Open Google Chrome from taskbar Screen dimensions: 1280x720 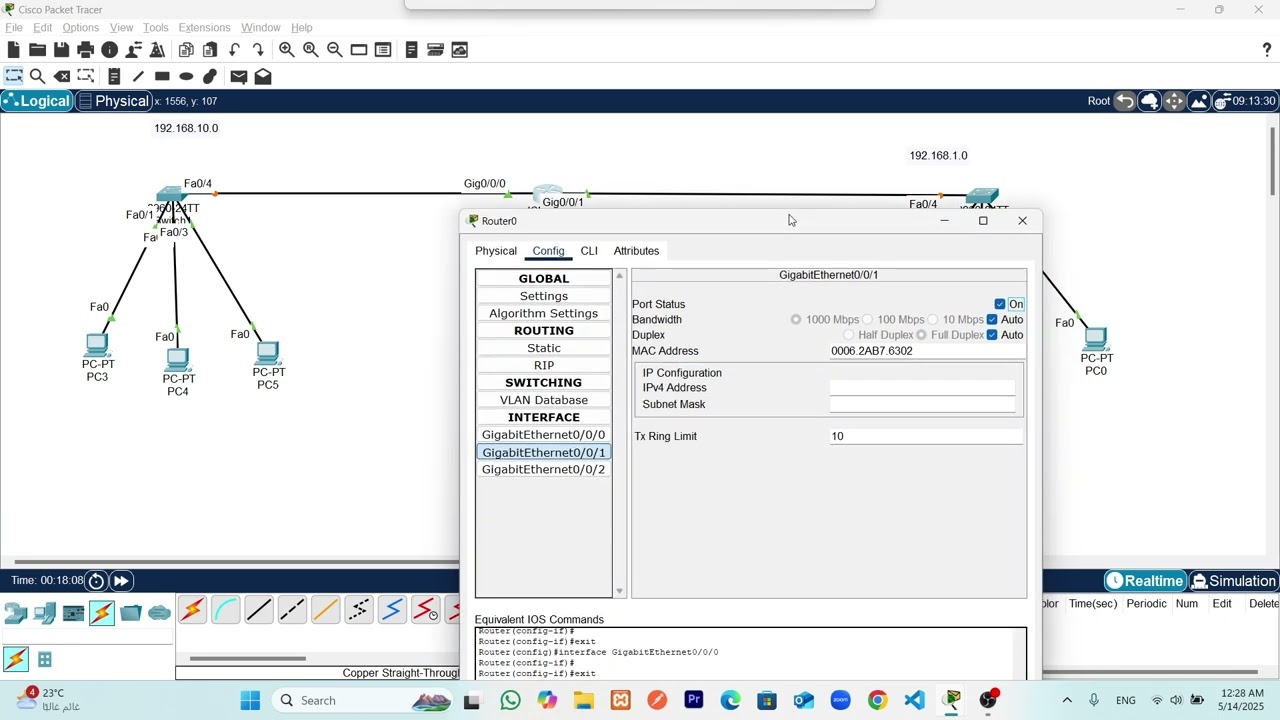click(x=877, y=700)
